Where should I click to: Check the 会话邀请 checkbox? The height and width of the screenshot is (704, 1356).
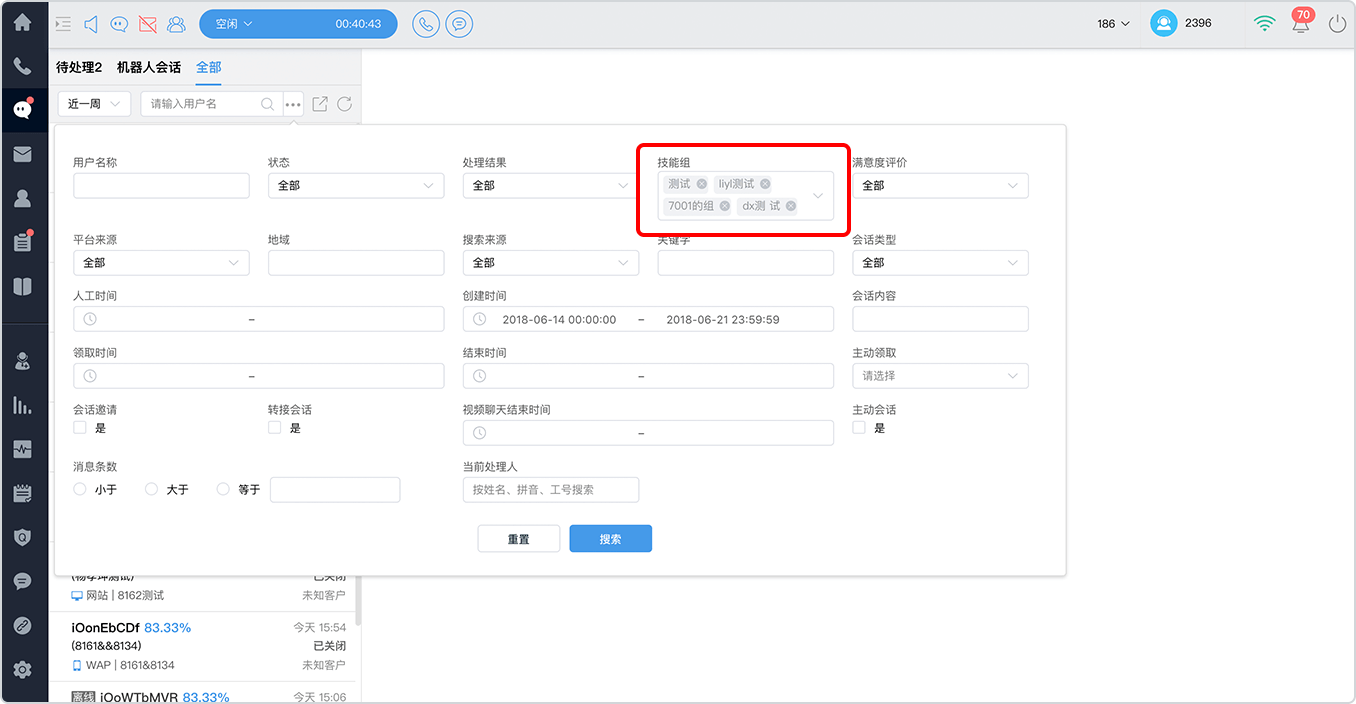[80, 428]
